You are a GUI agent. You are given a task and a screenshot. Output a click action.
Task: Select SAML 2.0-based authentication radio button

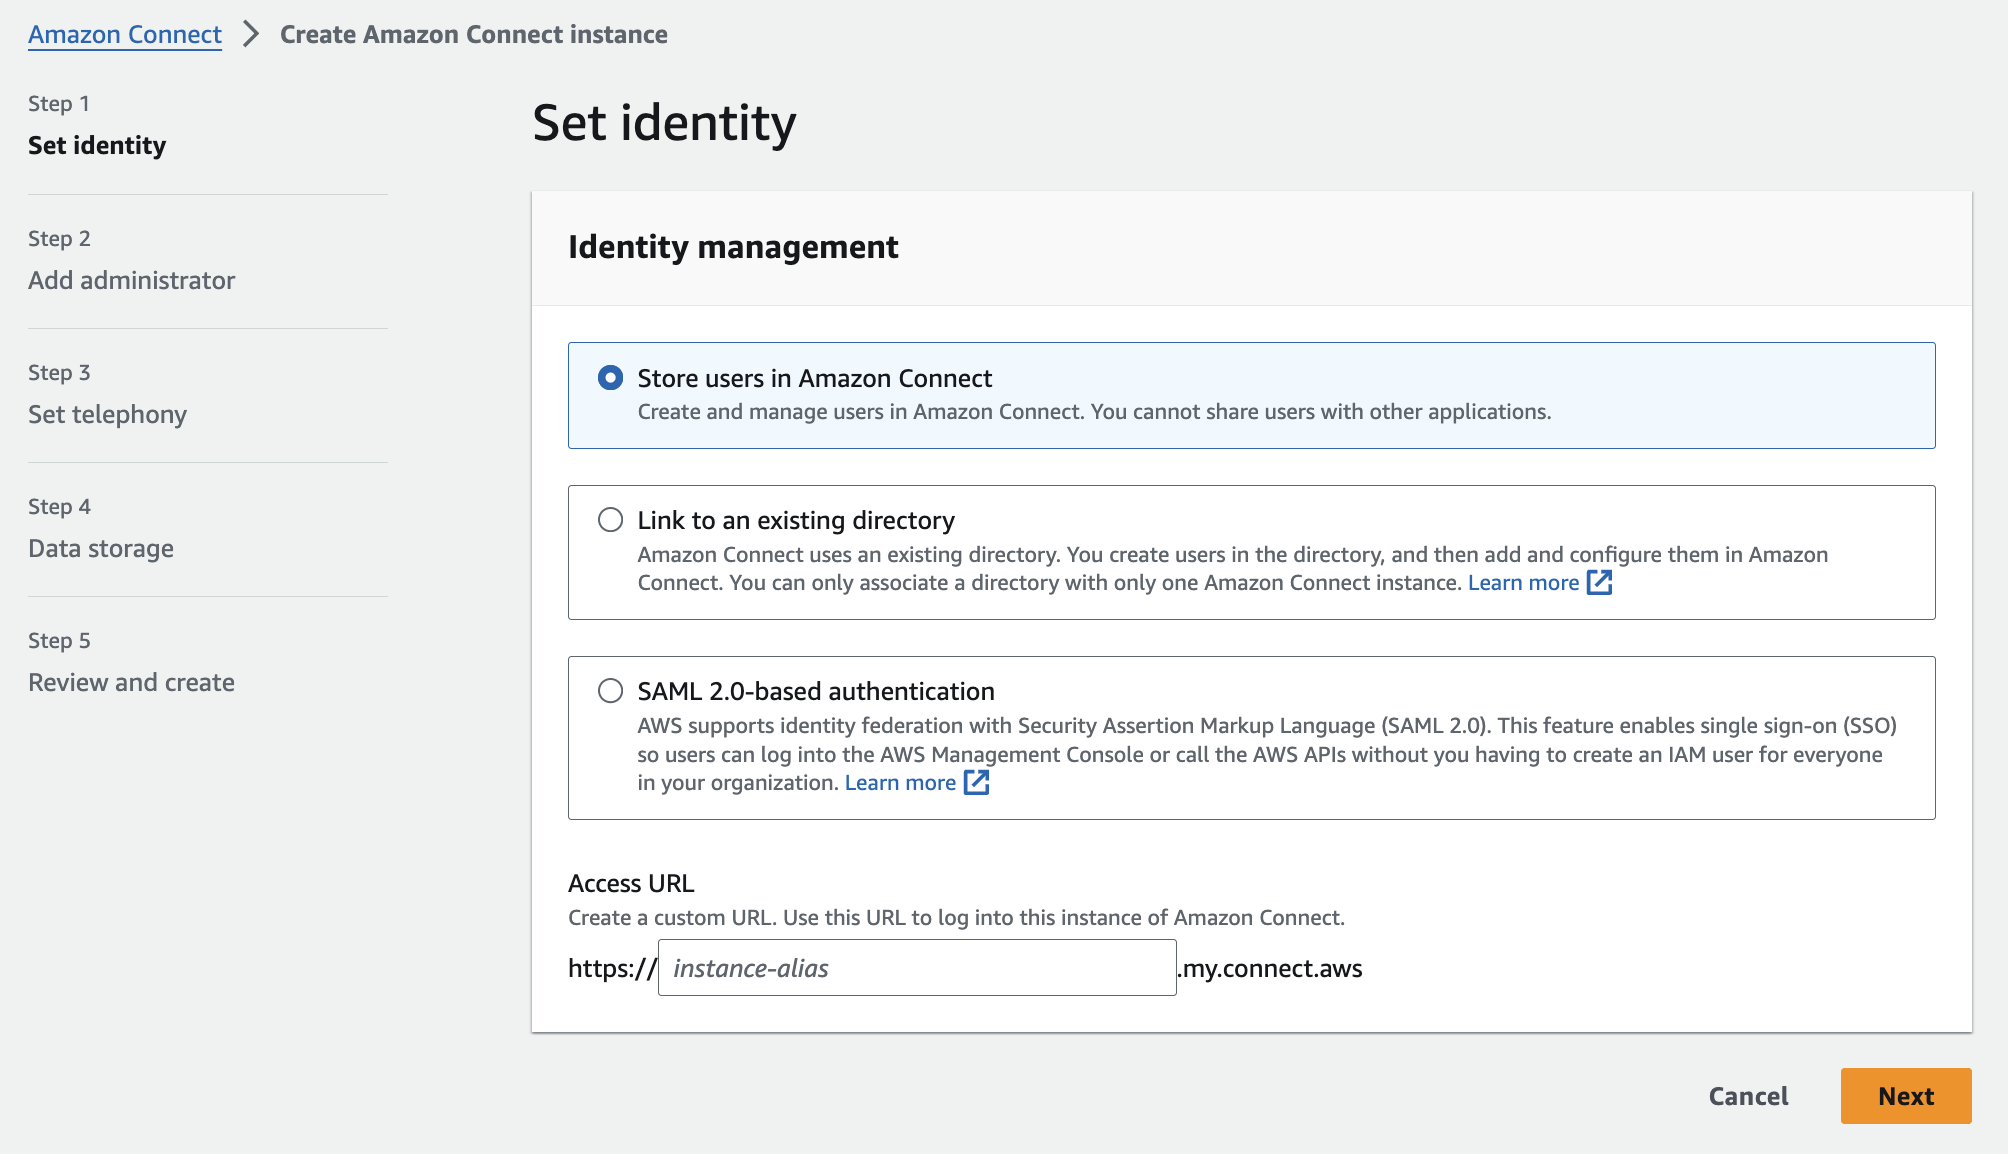pos(610,691)
